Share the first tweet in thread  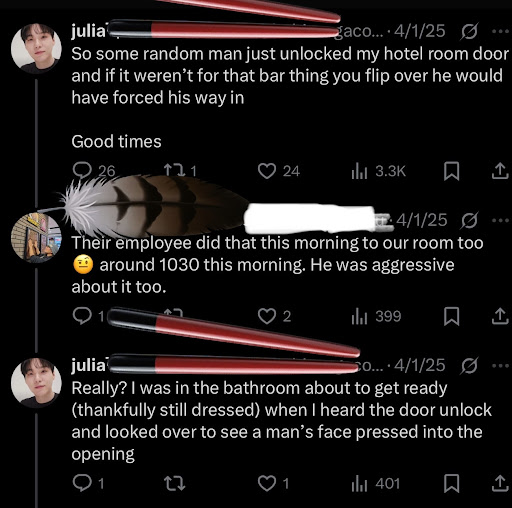[x=500, y=171]
